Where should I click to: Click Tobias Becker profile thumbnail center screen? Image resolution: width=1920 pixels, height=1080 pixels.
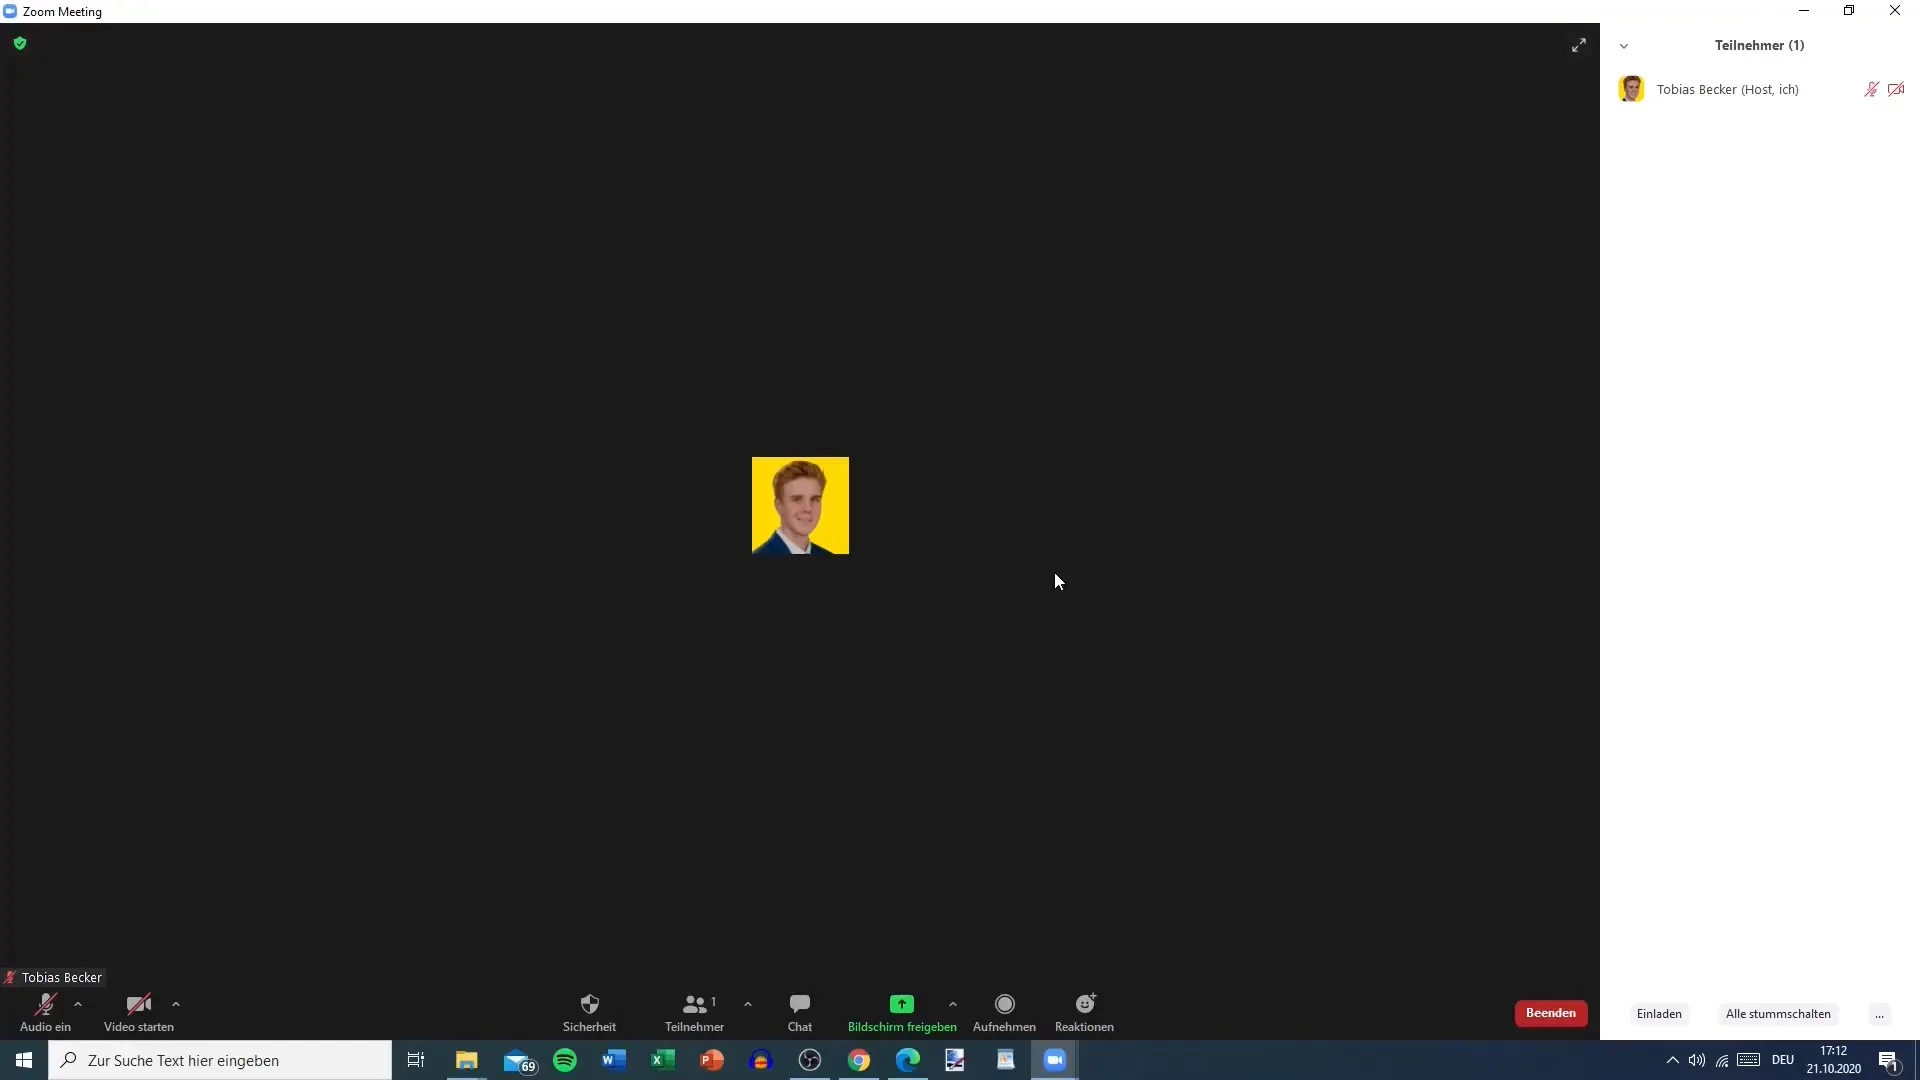click(x=800, y=505)
